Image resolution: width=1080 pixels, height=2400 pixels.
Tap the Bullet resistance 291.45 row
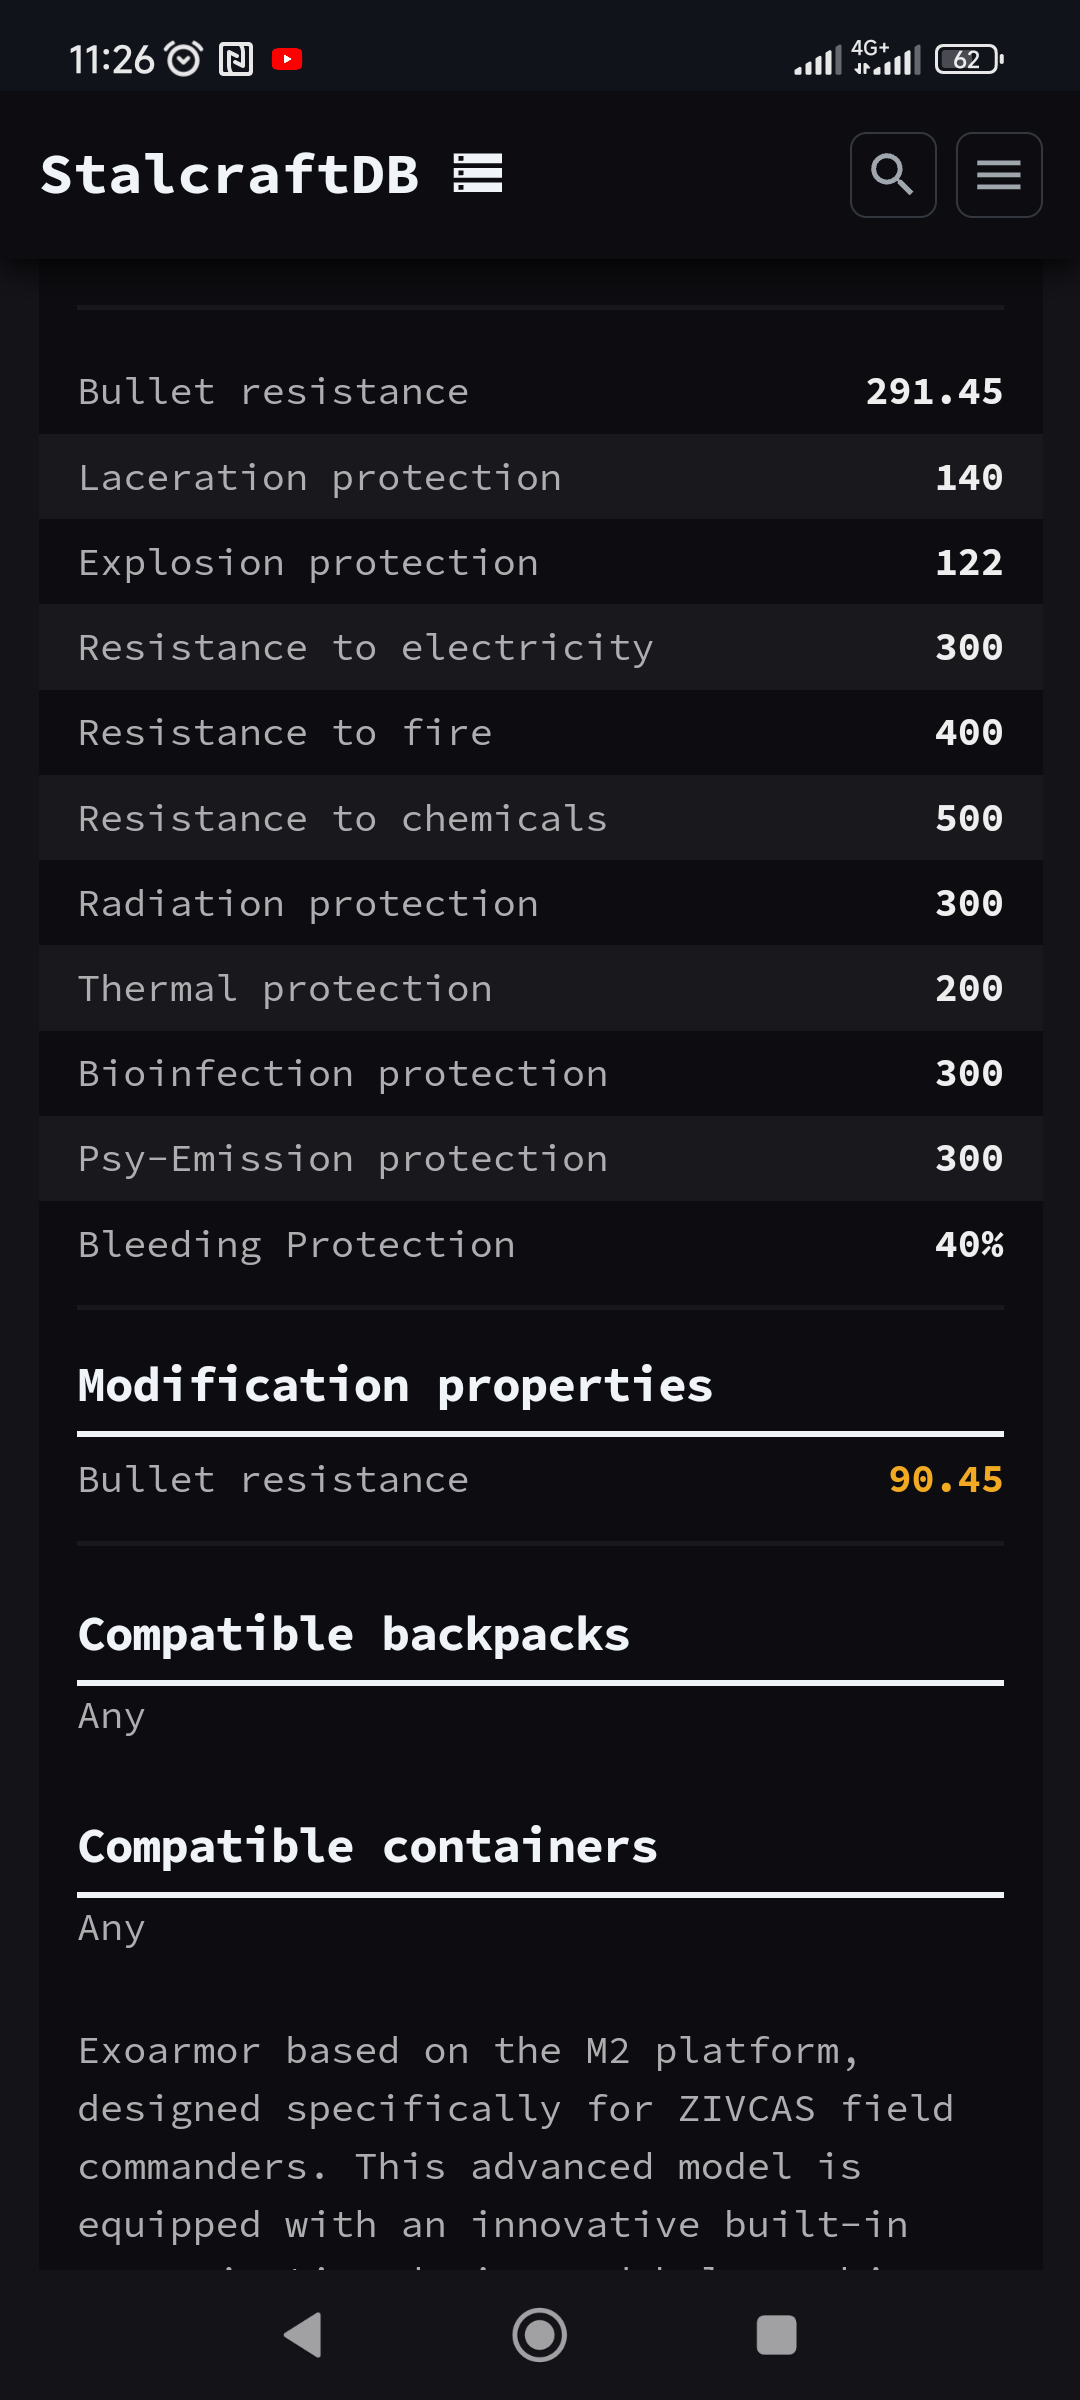[540, 392]
